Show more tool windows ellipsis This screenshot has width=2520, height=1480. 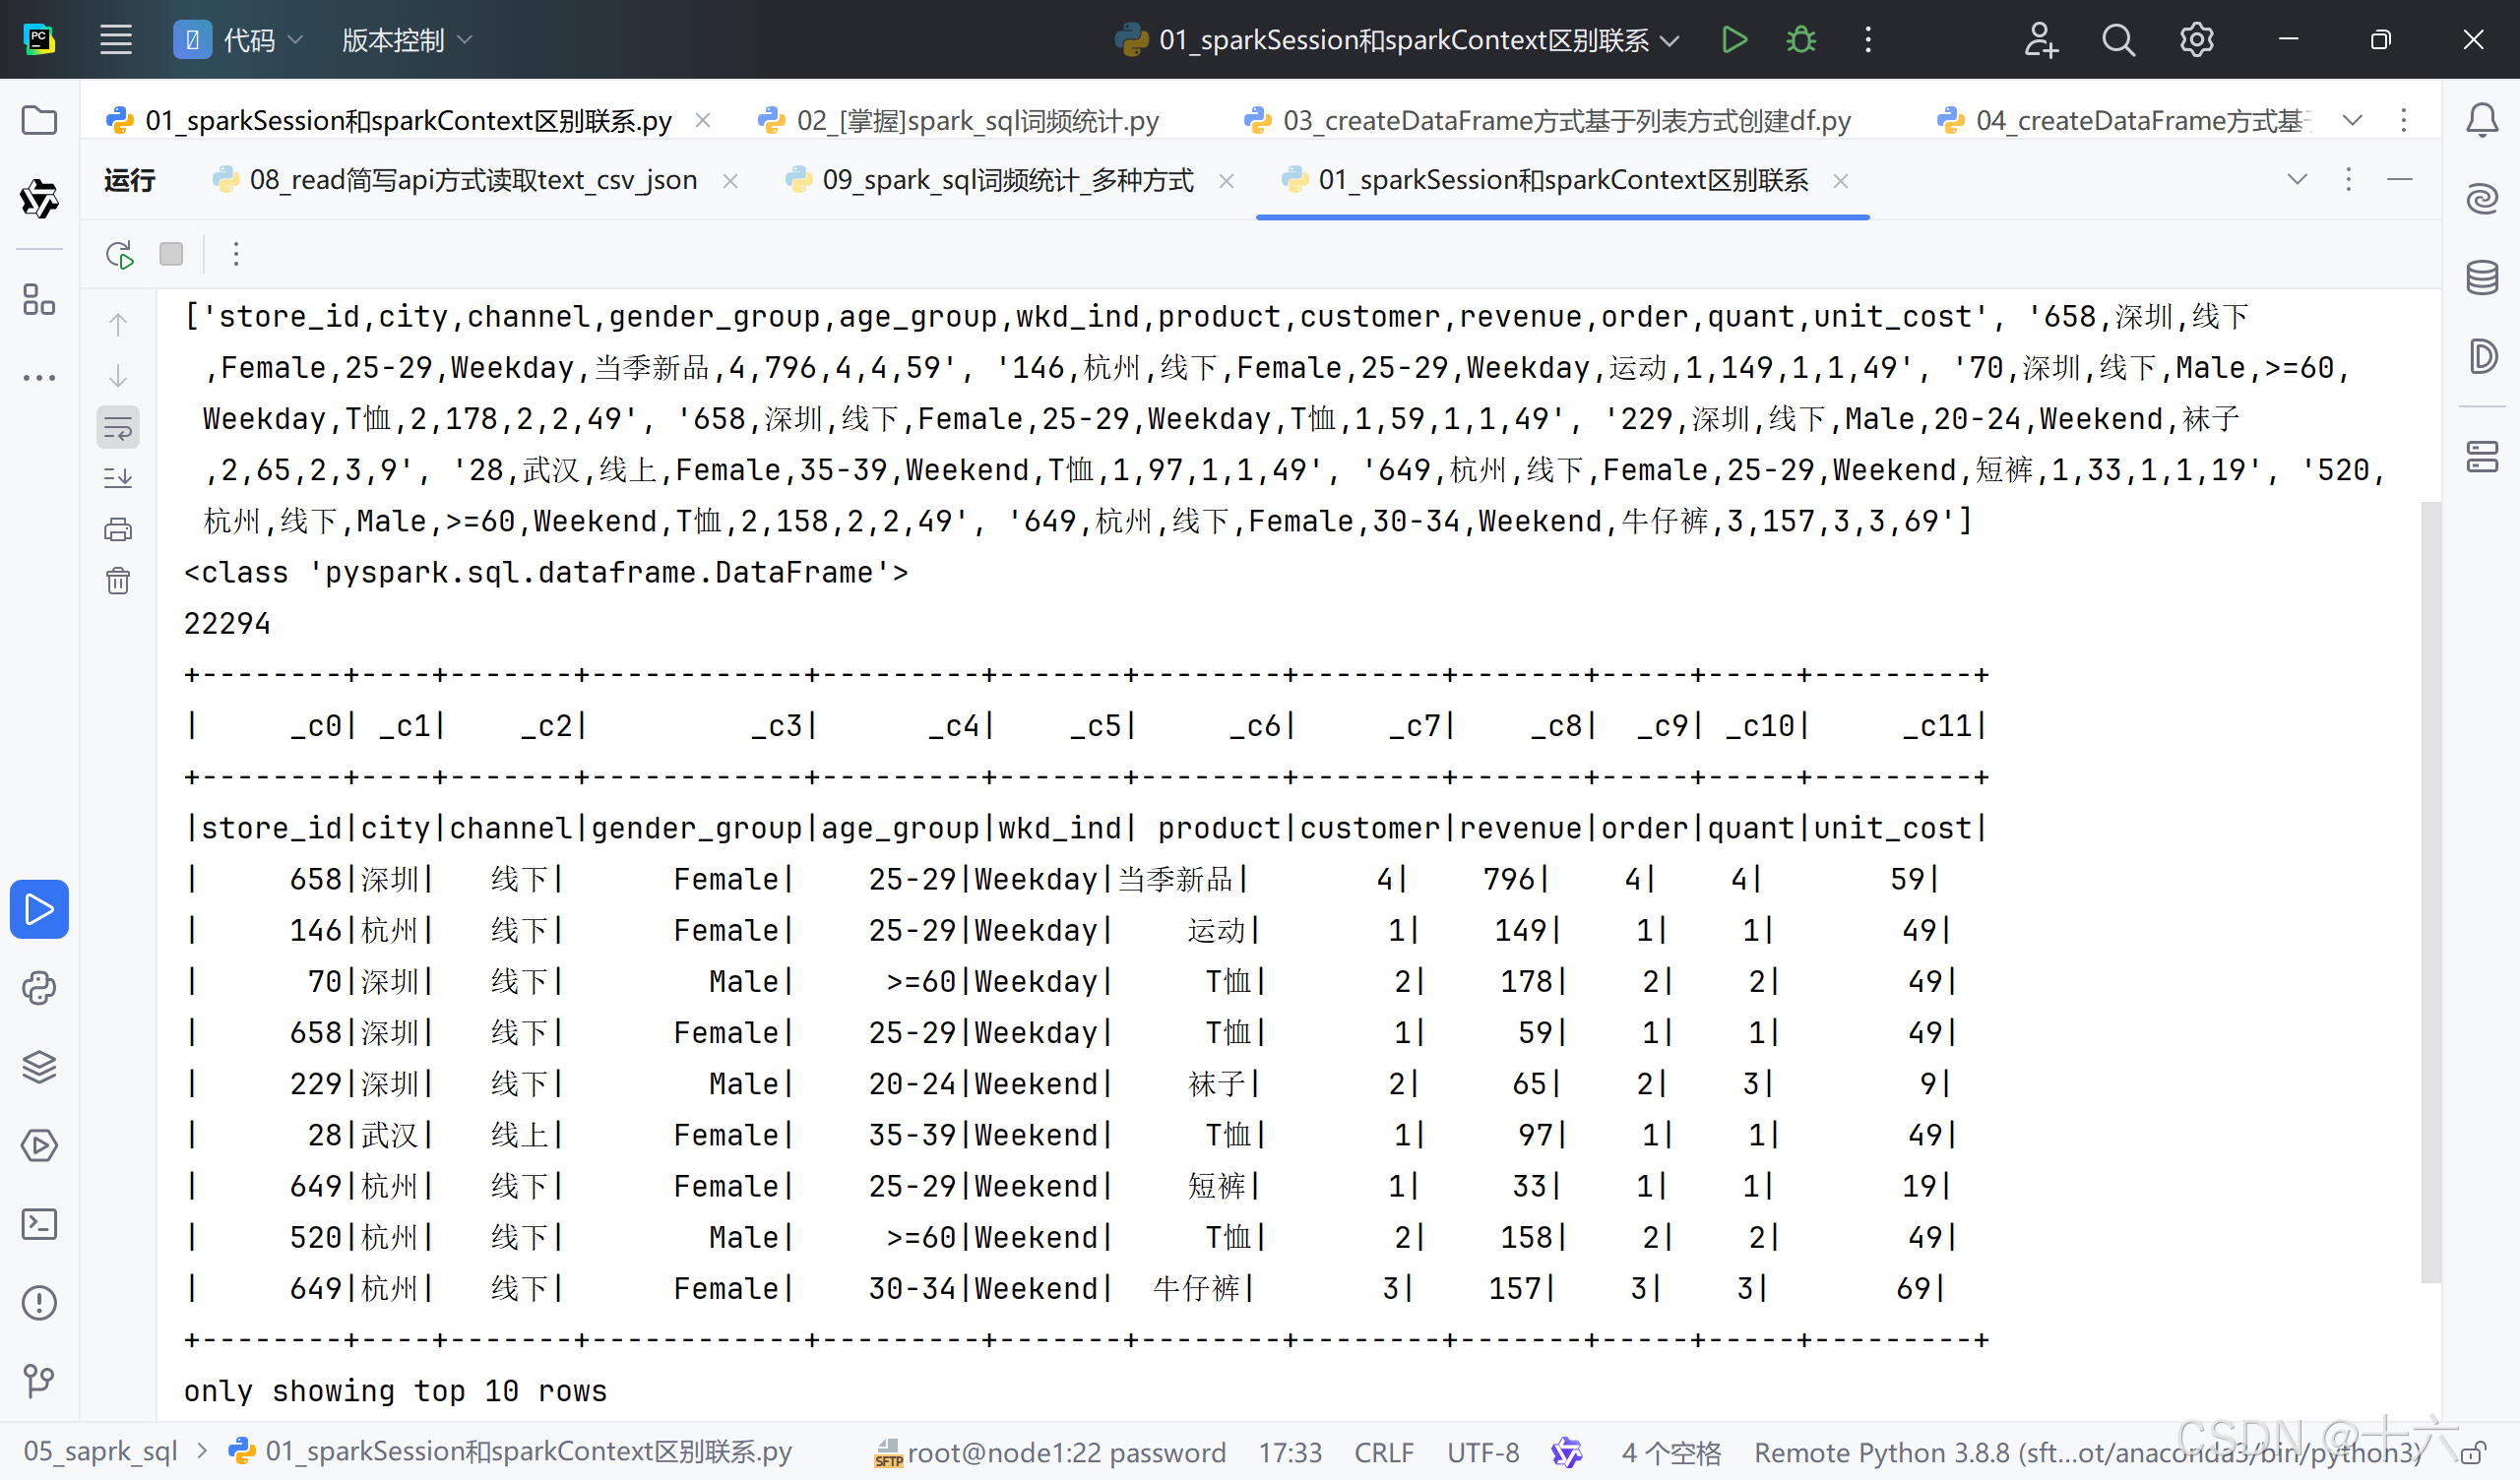coord(39,378)
